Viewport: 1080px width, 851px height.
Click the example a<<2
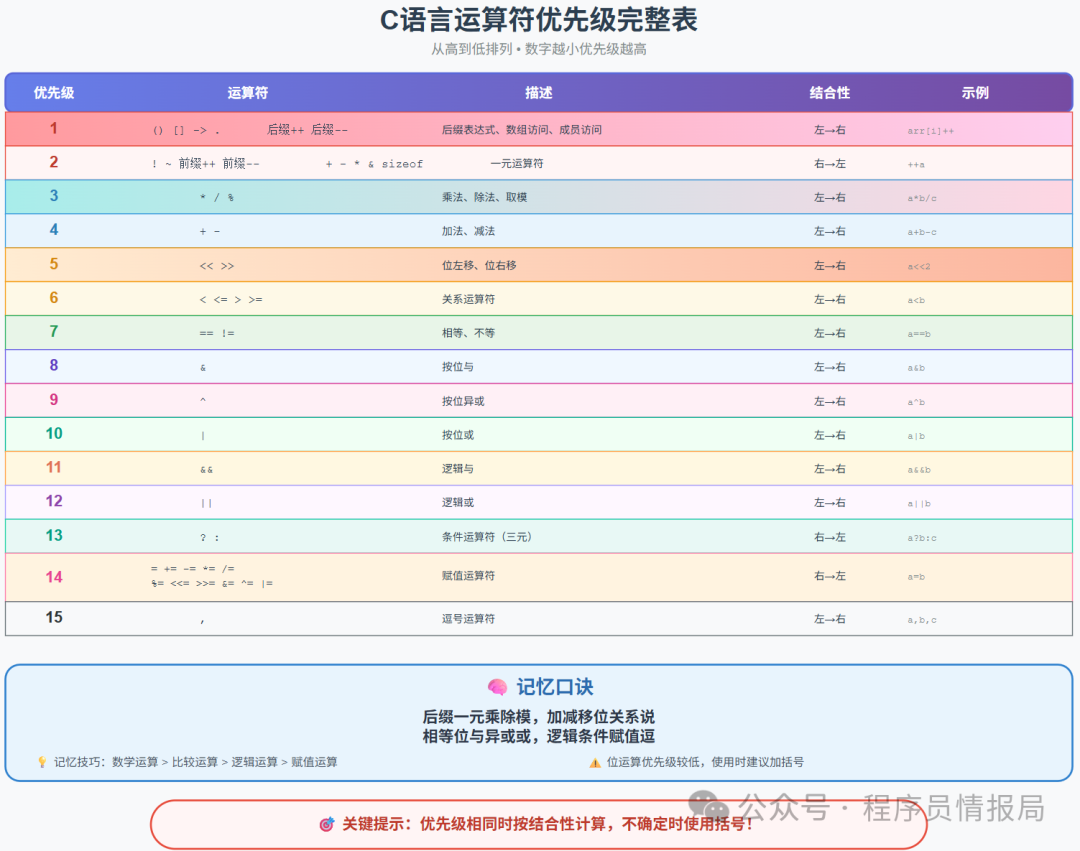(919, 266)
